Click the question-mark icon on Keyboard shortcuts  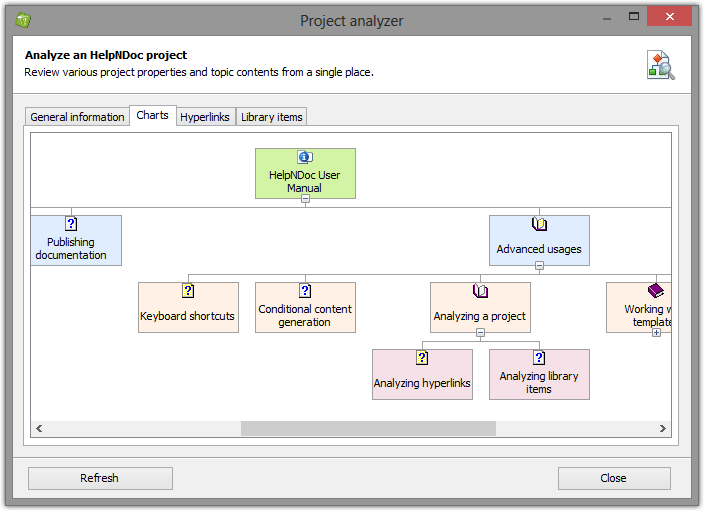188,290
